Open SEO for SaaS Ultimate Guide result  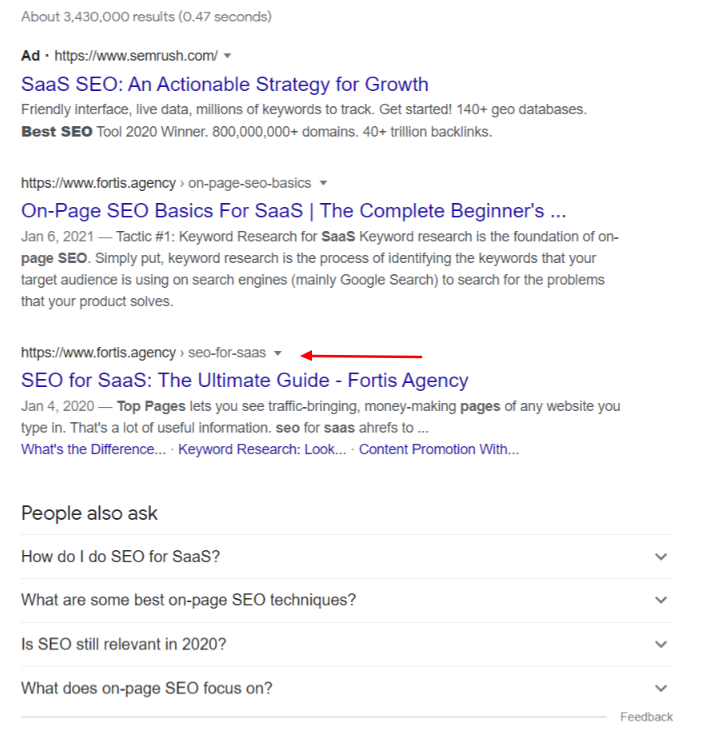click(x=244, y=380)
